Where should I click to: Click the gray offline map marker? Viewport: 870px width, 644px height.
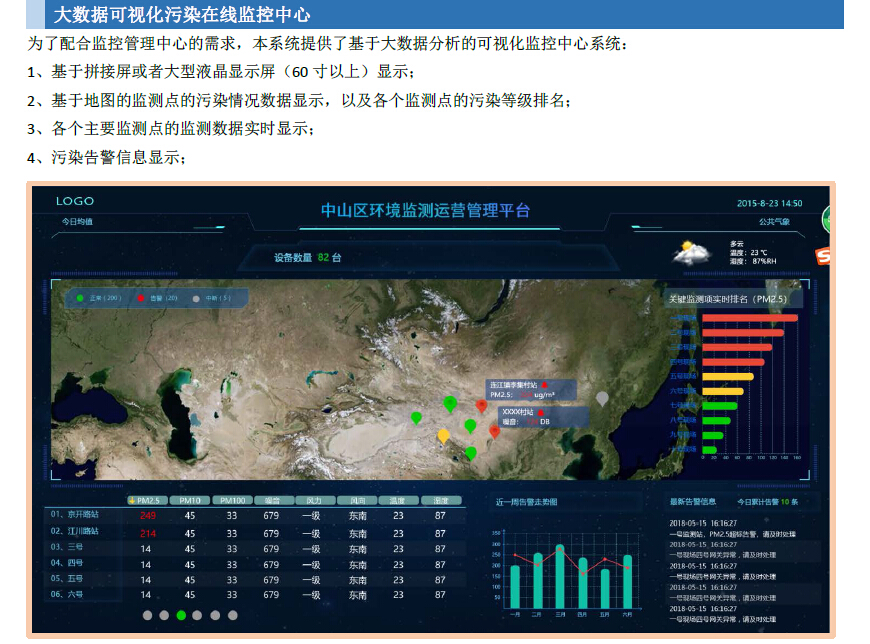[601, 398]
